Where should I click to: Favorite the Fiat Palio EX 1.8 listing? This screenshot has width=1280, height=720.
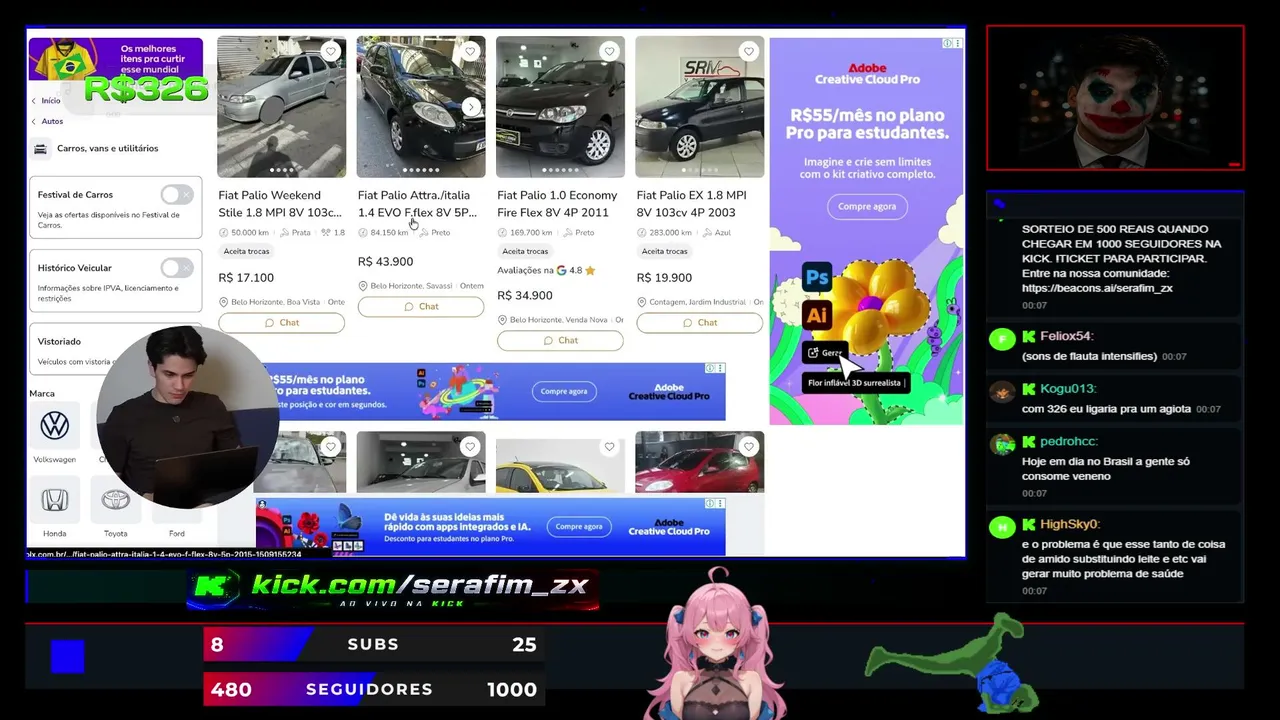(x=748, y=52)
